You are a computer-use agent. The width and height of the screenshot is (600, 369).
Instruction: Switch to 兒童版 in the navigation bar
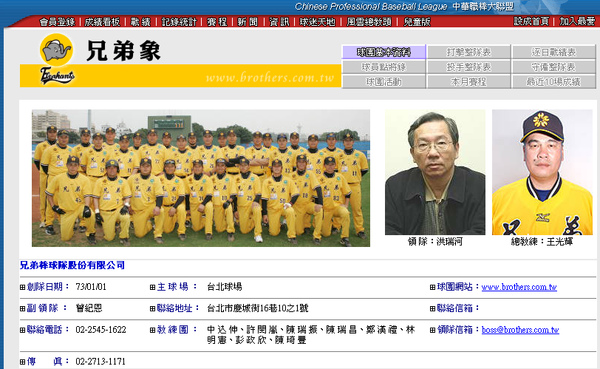pos(417,22)
